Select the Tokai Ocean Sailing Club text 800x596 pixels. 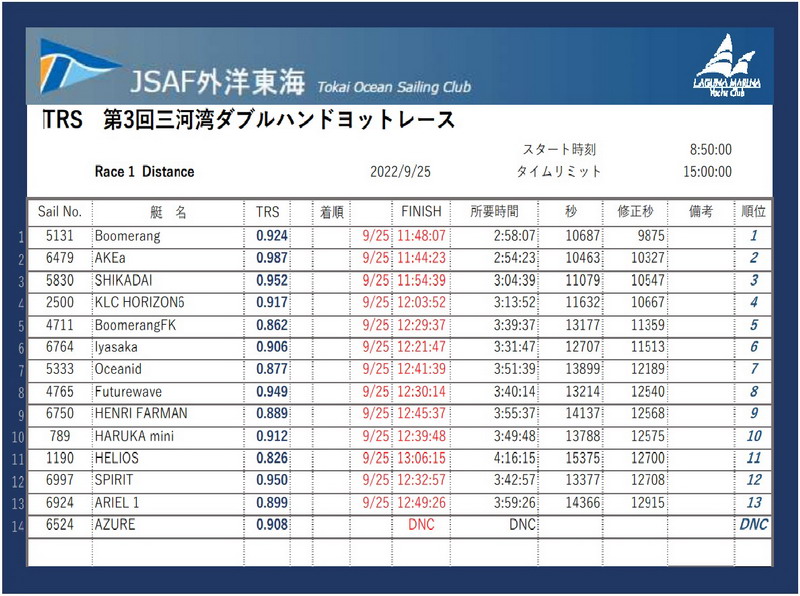(x=394, y=87)
